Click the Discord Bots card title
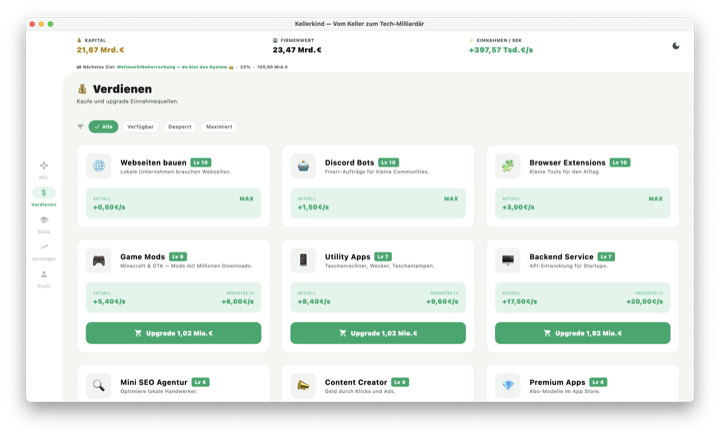 click(x=349, y=162)
